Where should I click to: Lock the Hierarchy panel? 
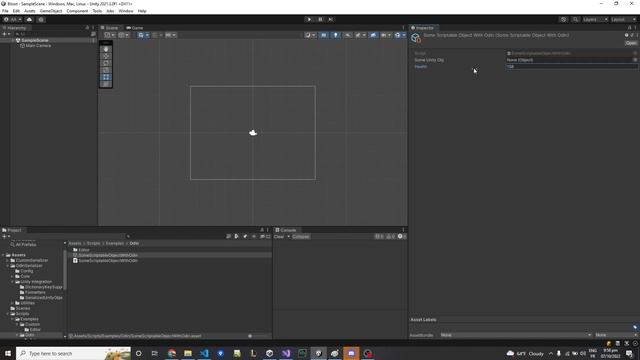click(87, 28)
